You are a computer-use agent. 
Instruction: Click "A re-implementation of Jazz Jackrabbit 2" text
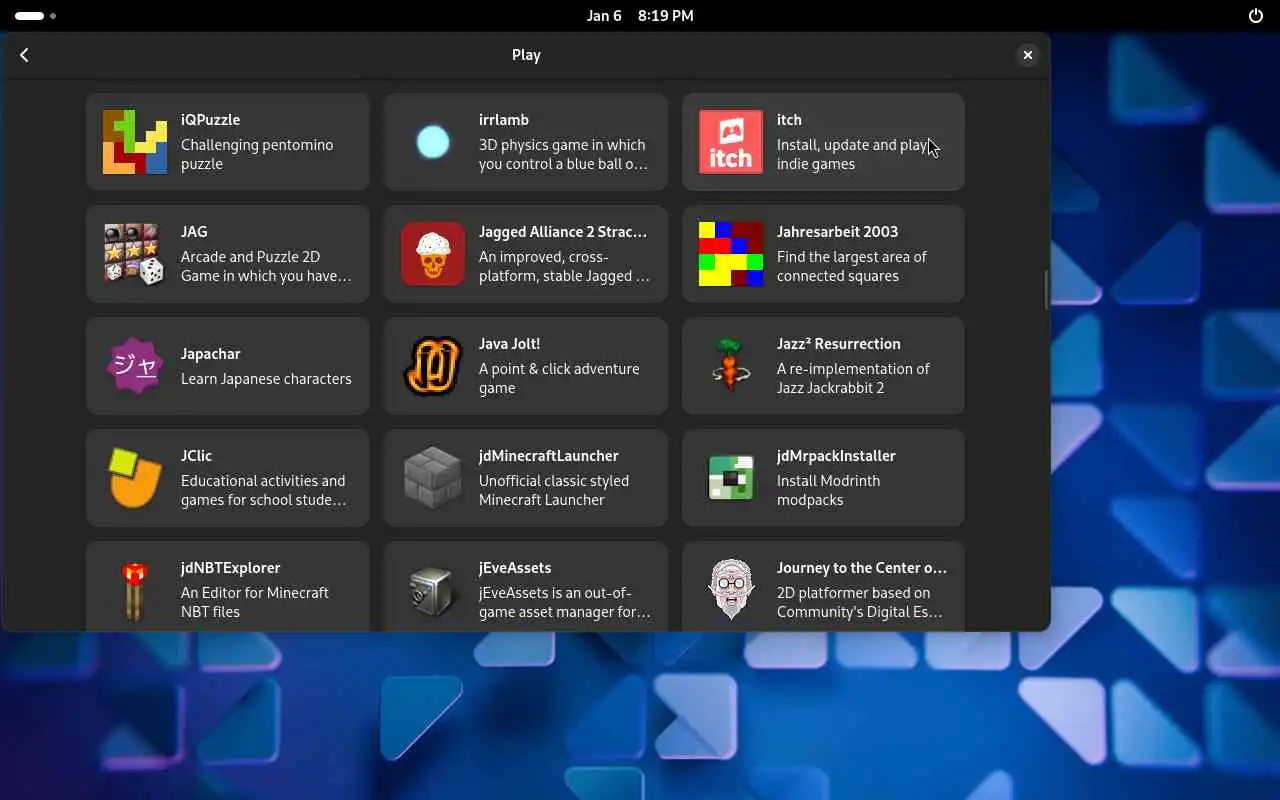pos(853,378)
